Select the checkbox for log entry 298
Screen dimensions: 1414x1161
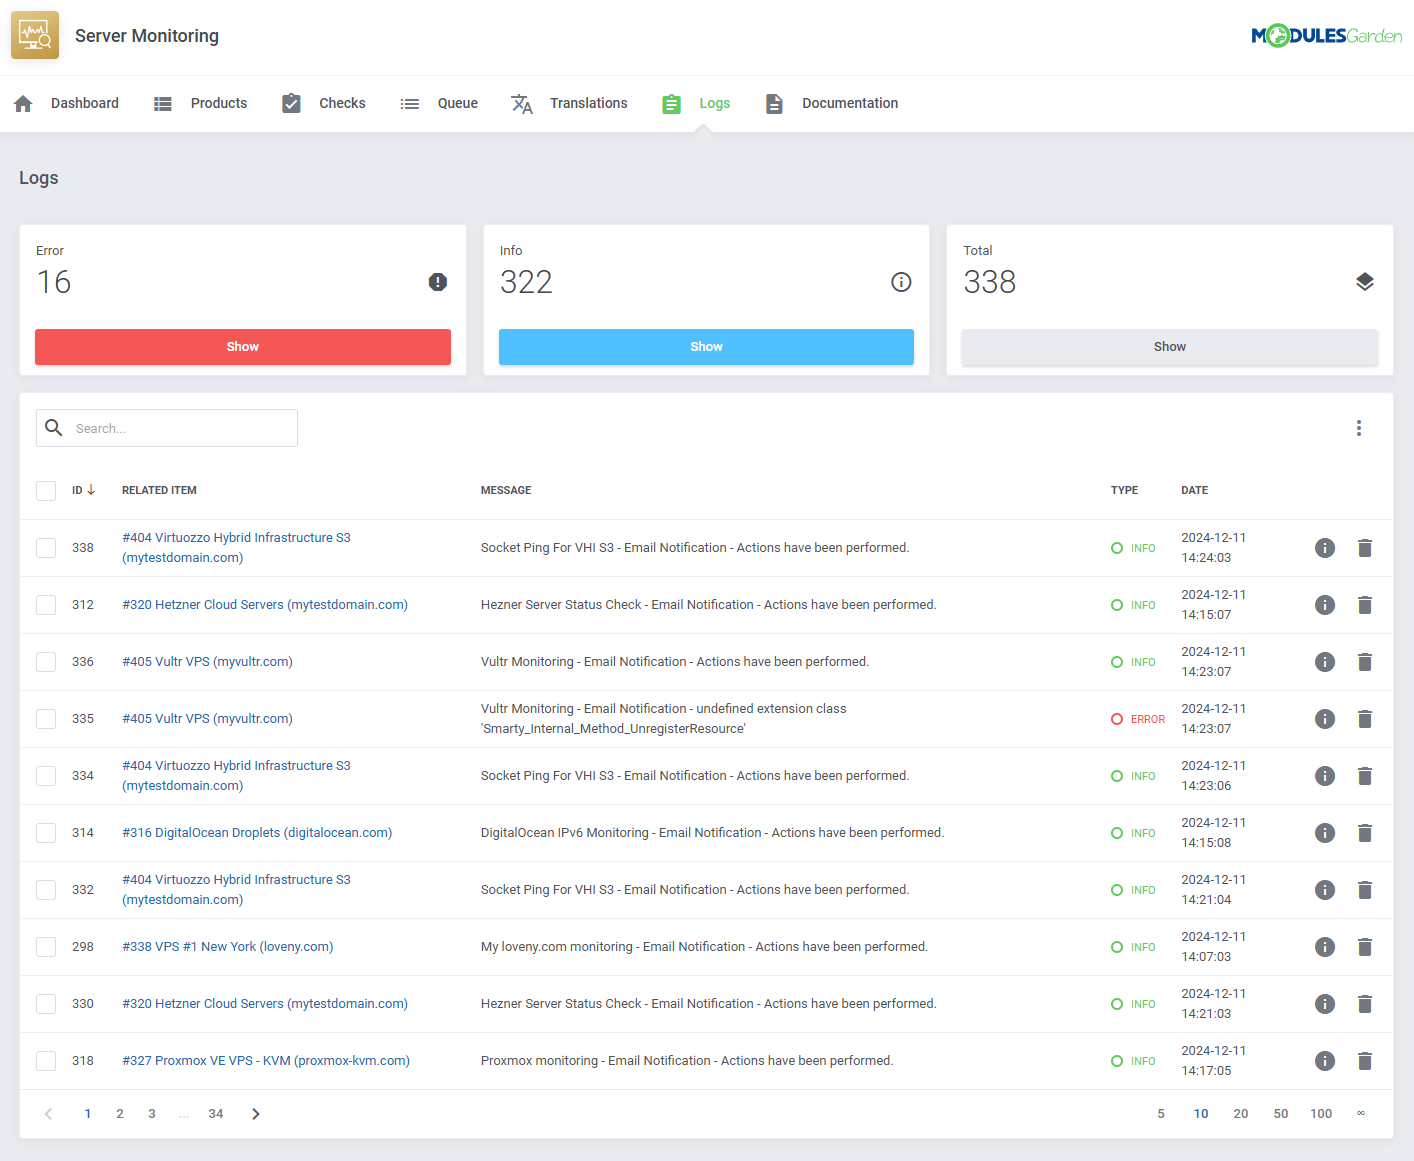(46, 947)
